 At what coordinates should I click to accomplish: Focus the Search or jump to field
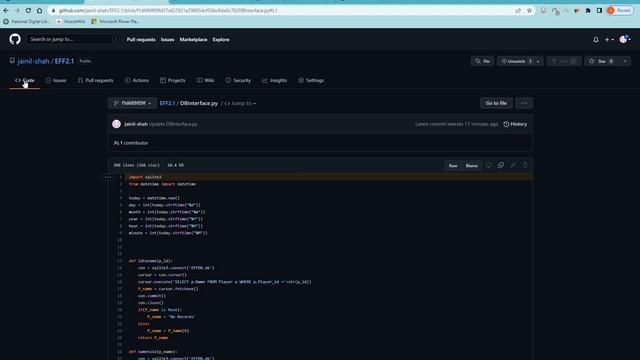pos(74,39)
